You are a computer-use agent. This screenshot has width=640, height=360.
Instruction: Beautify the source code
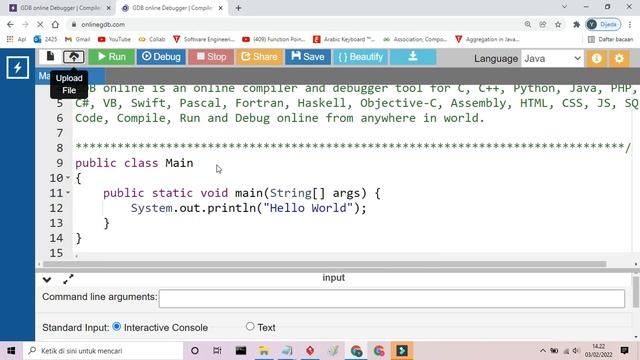(x=360, y=57)
